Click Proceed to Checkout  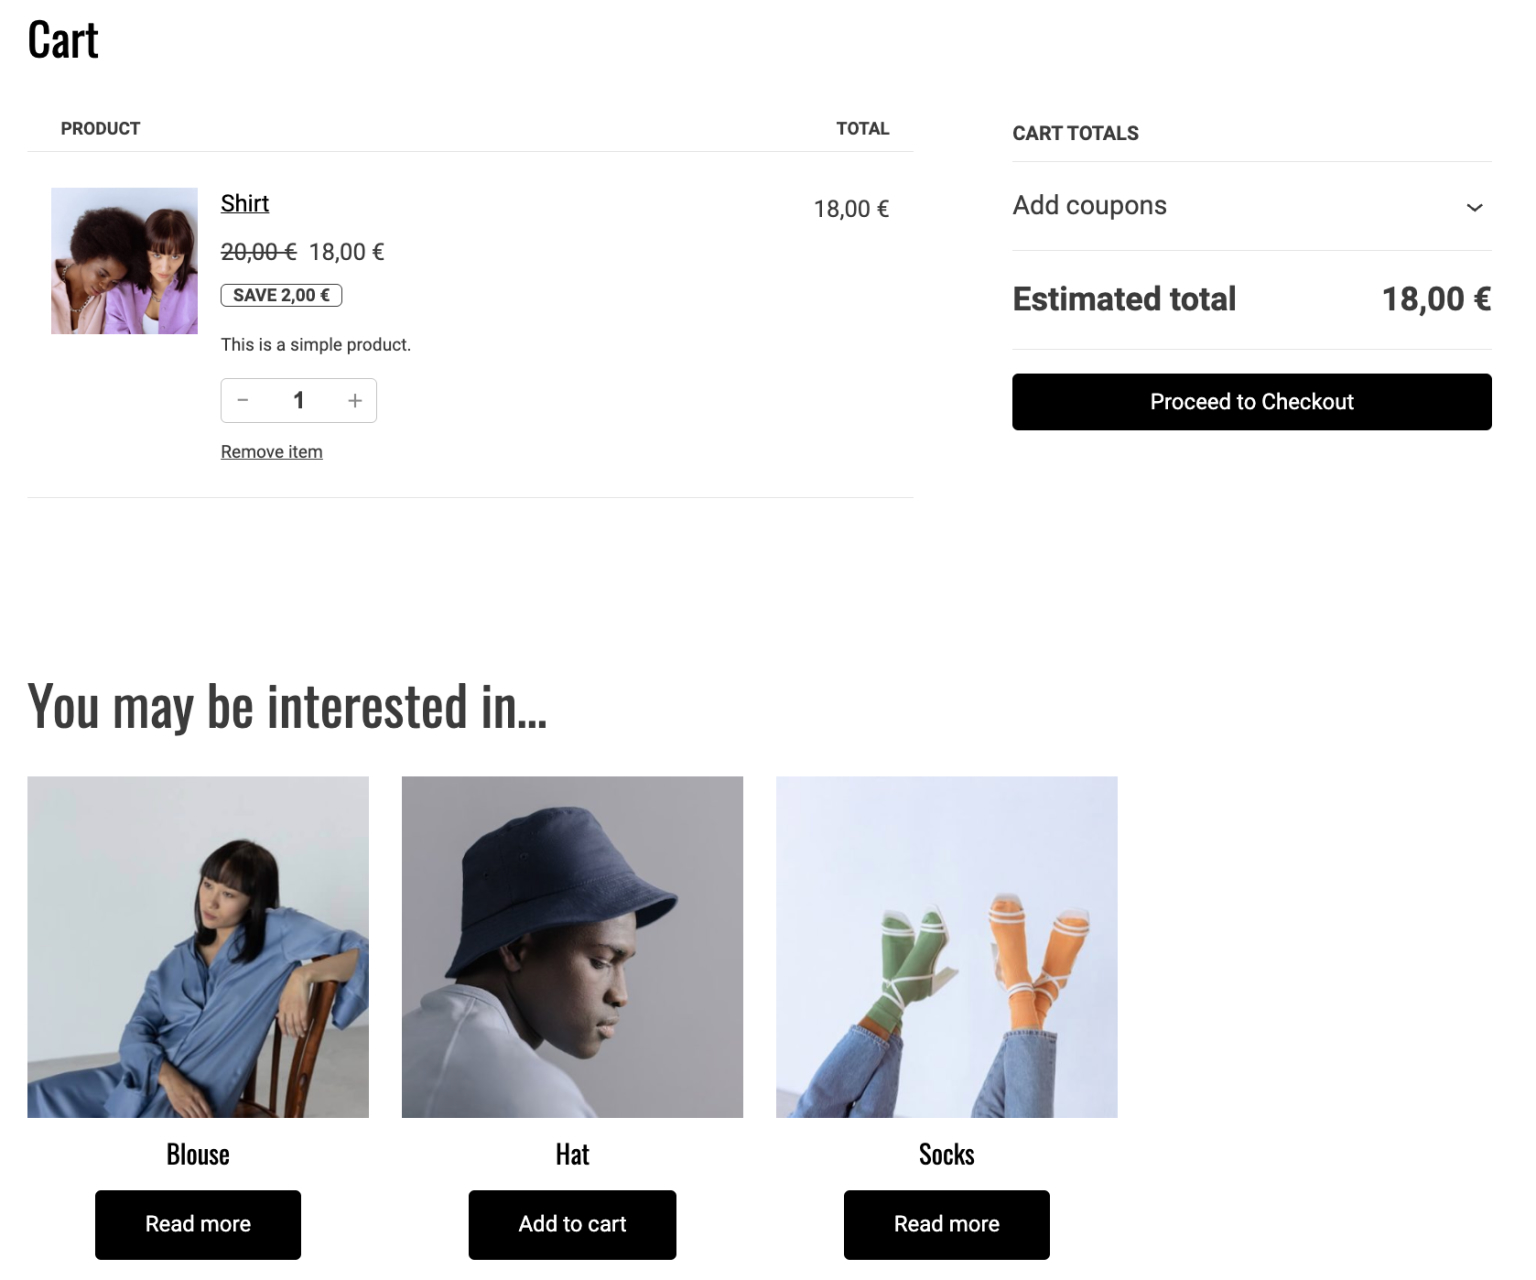pyautogui.click(x=1251, y=401)
